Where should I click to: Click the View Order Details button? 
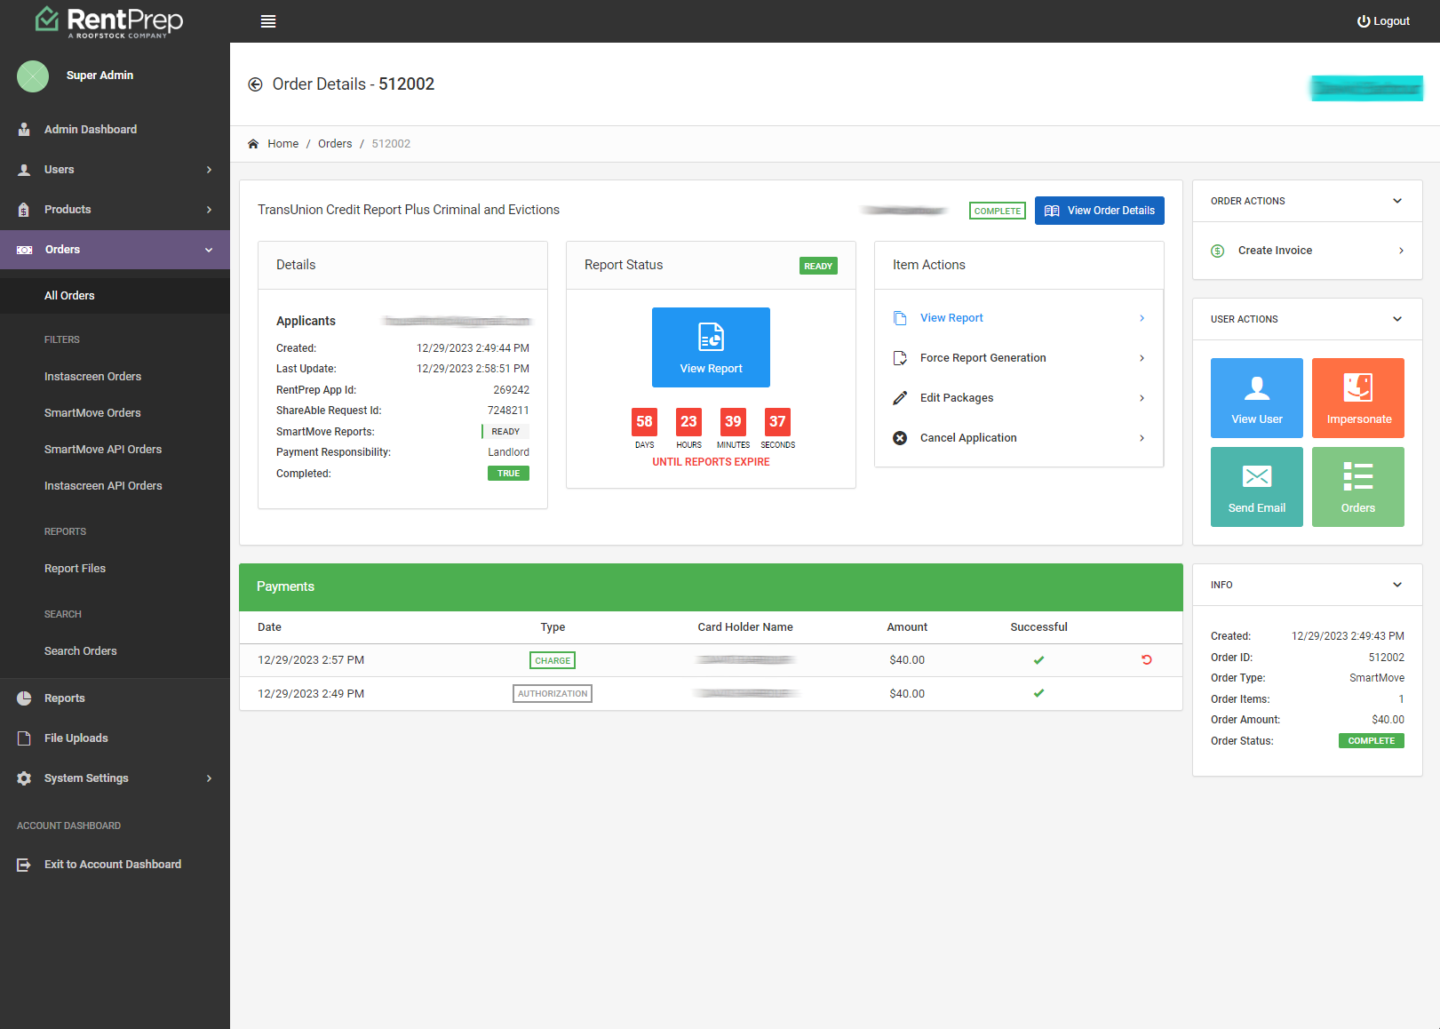(x=1099, y=211)
